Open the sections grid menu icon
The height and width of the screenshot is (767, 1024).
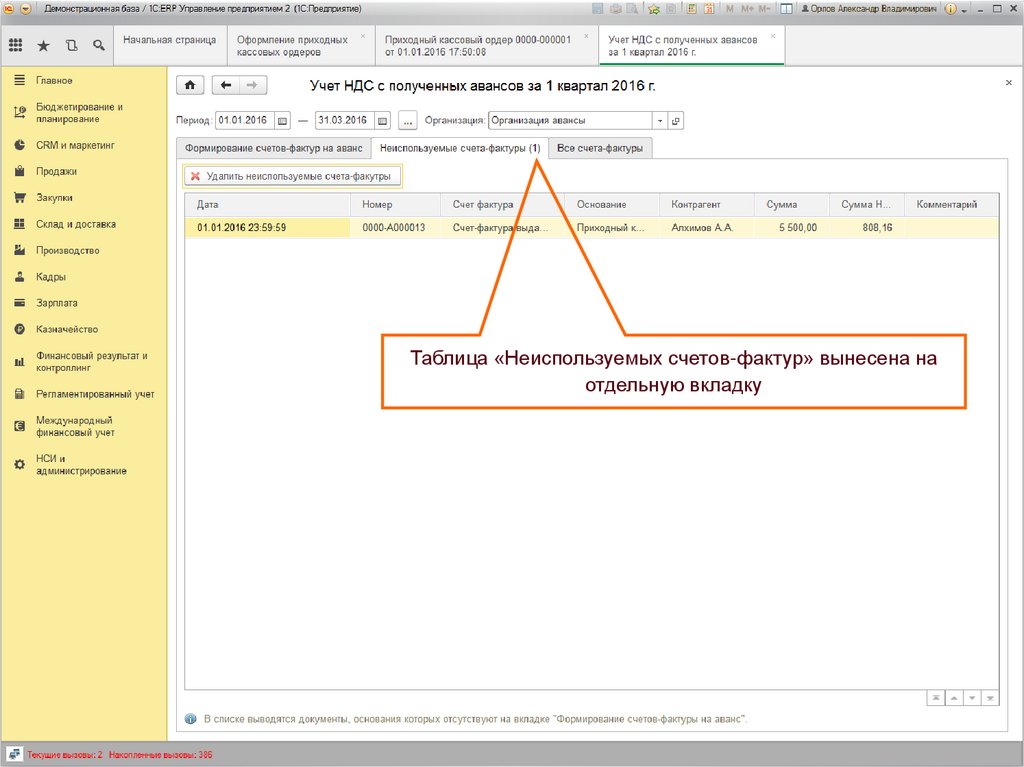point(15,45)
